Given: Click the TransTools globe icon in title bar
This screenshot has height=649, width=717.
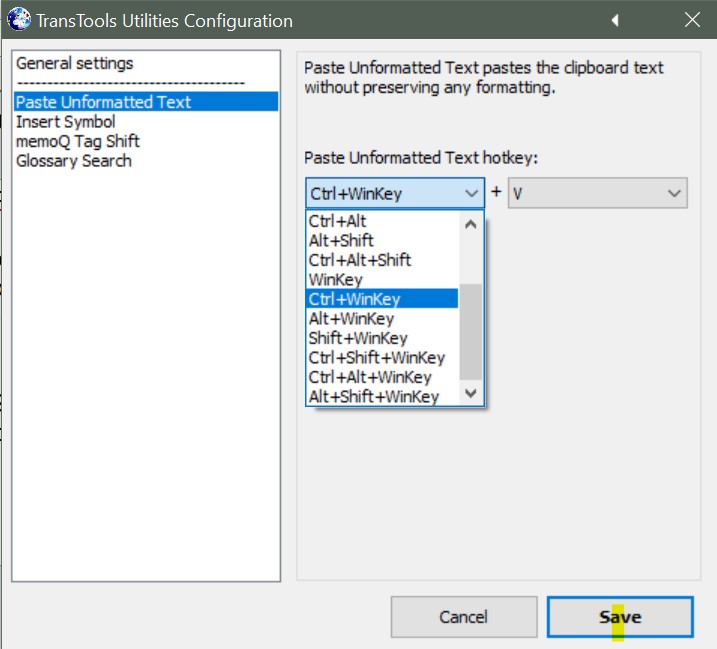Looking at the screenshot, I should coord(18,20).
